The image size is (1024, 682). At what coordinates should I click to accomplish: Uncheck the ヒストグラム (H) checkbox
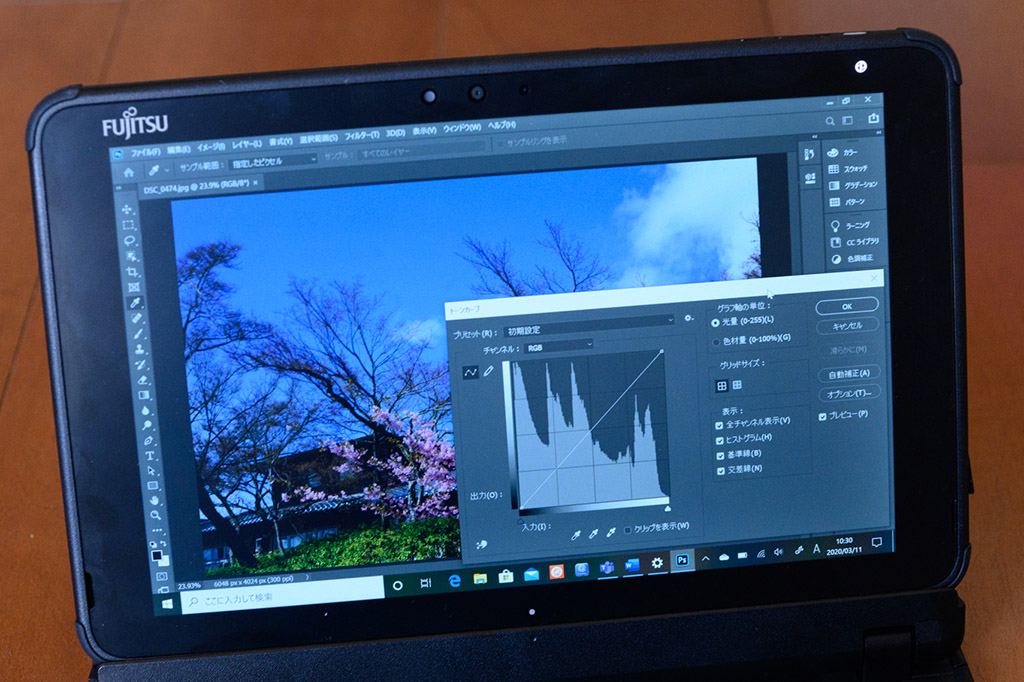pyautogui.click(x=720, y=438)
